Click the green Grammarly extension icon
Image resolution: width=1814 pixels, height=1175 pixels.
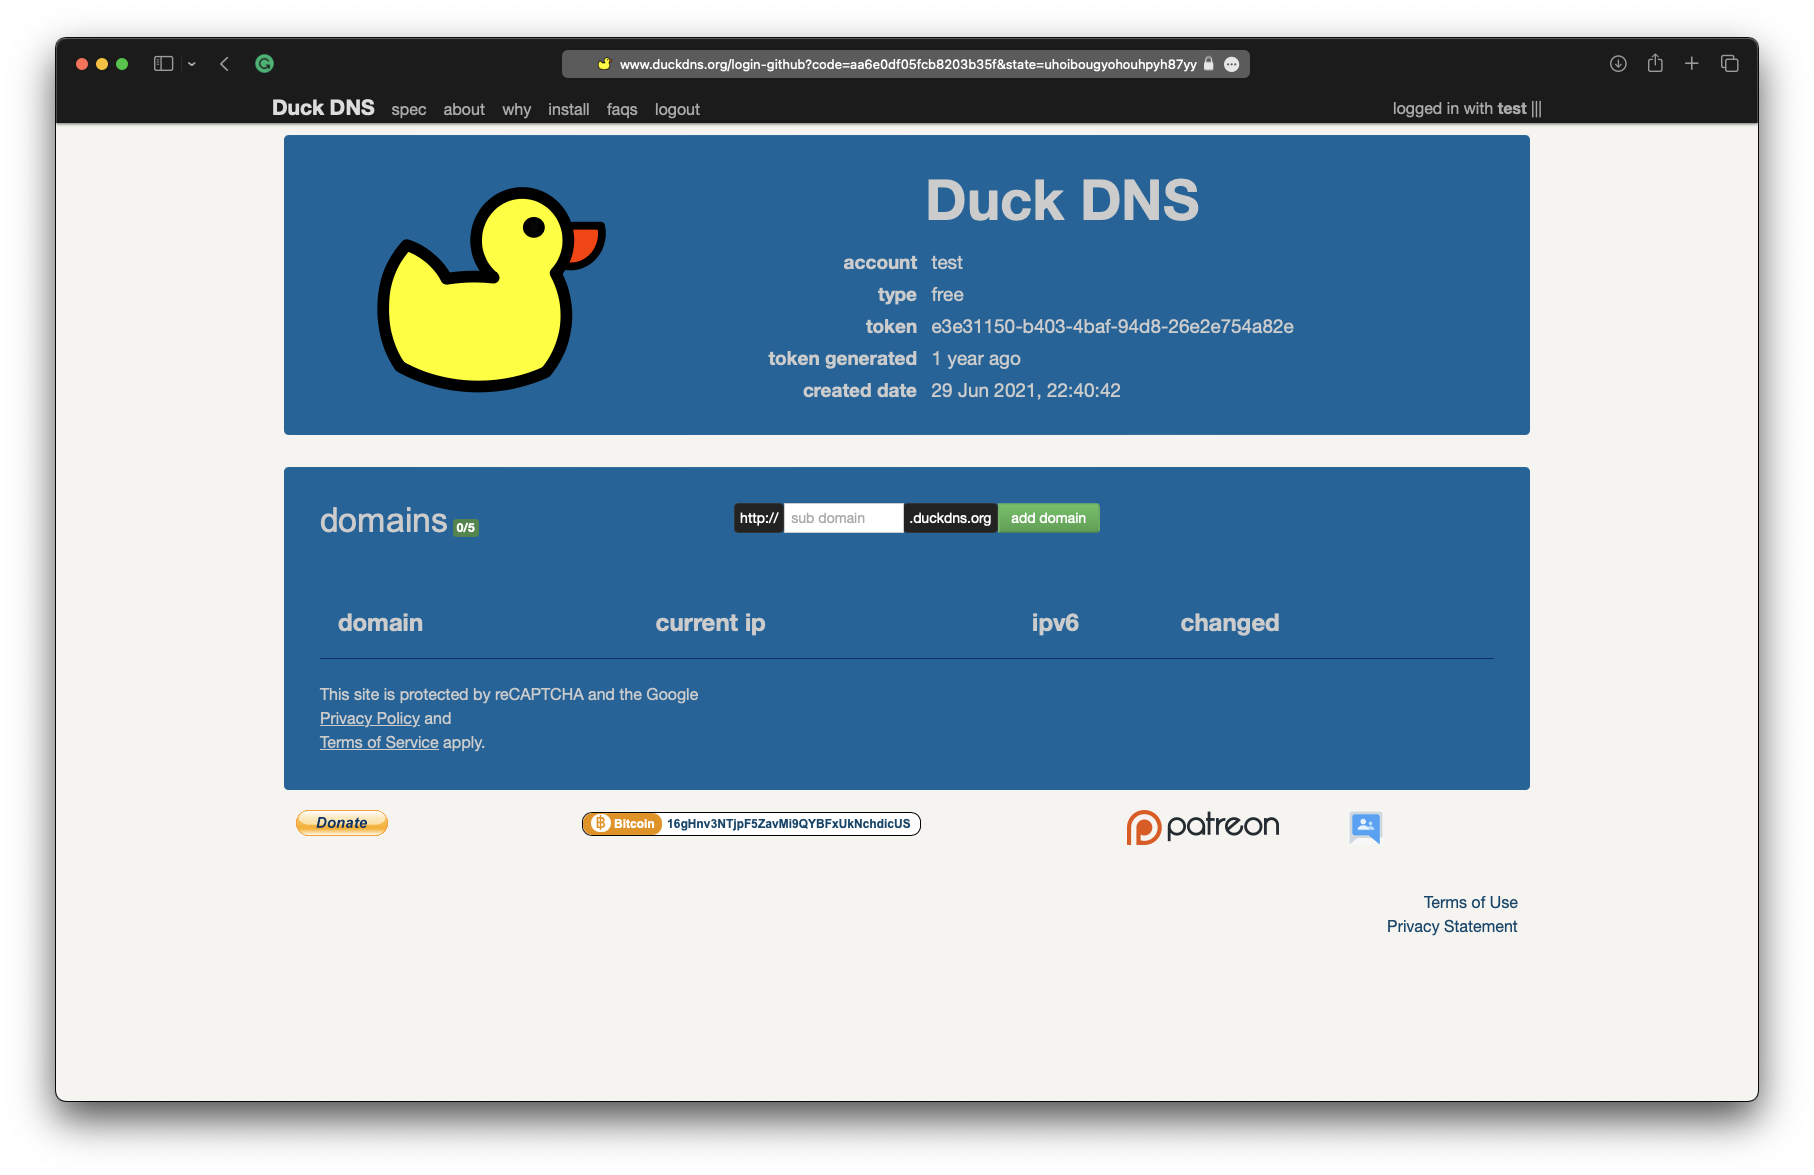coord(265,64)
